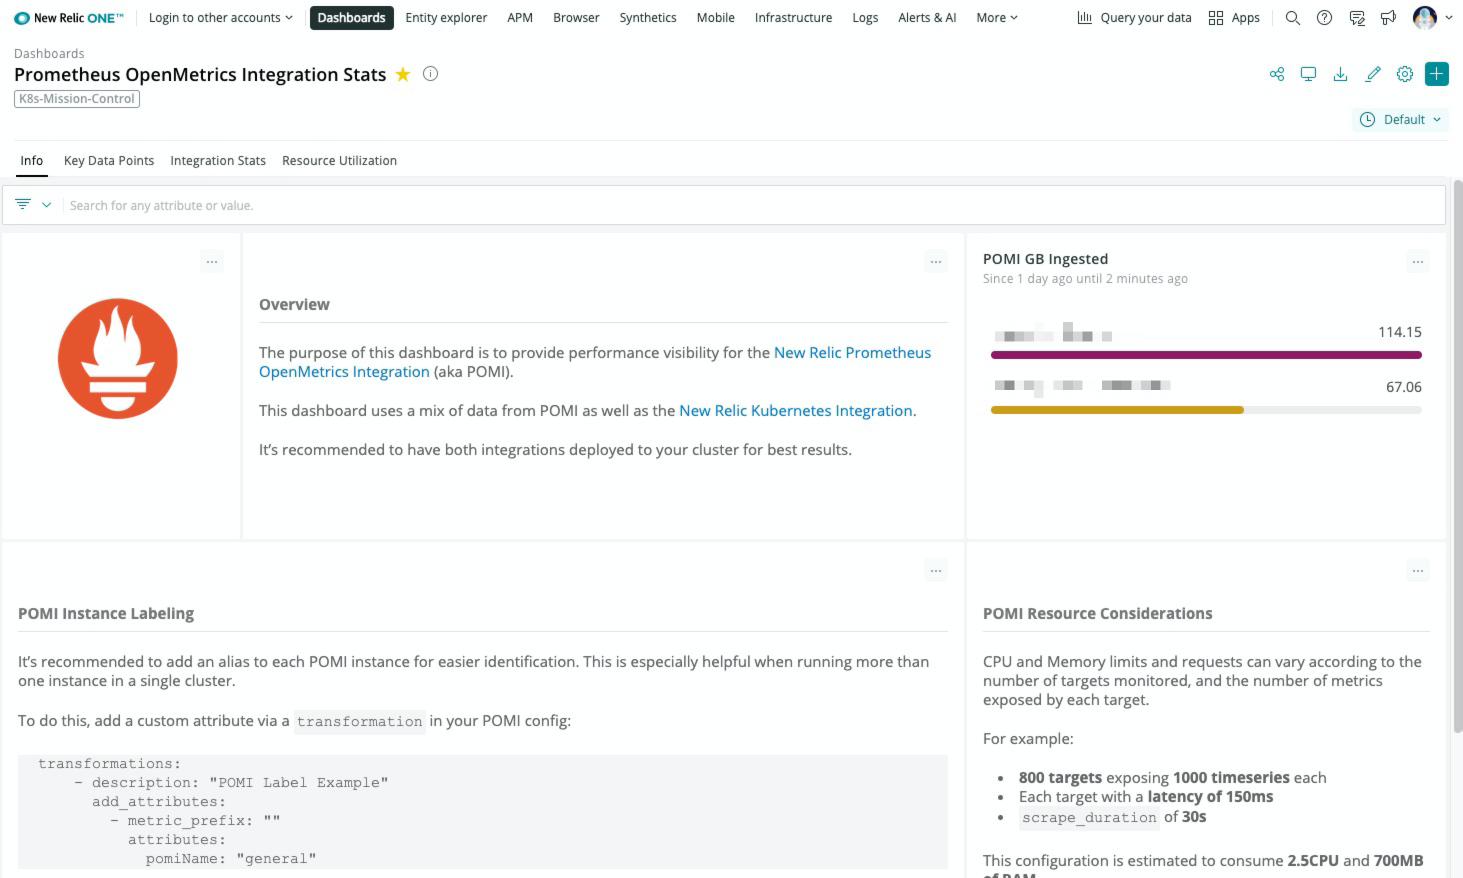Expand Login to other accounts dropdown
The width and height of the screenshot is (1463, 878).
point(221,18)
